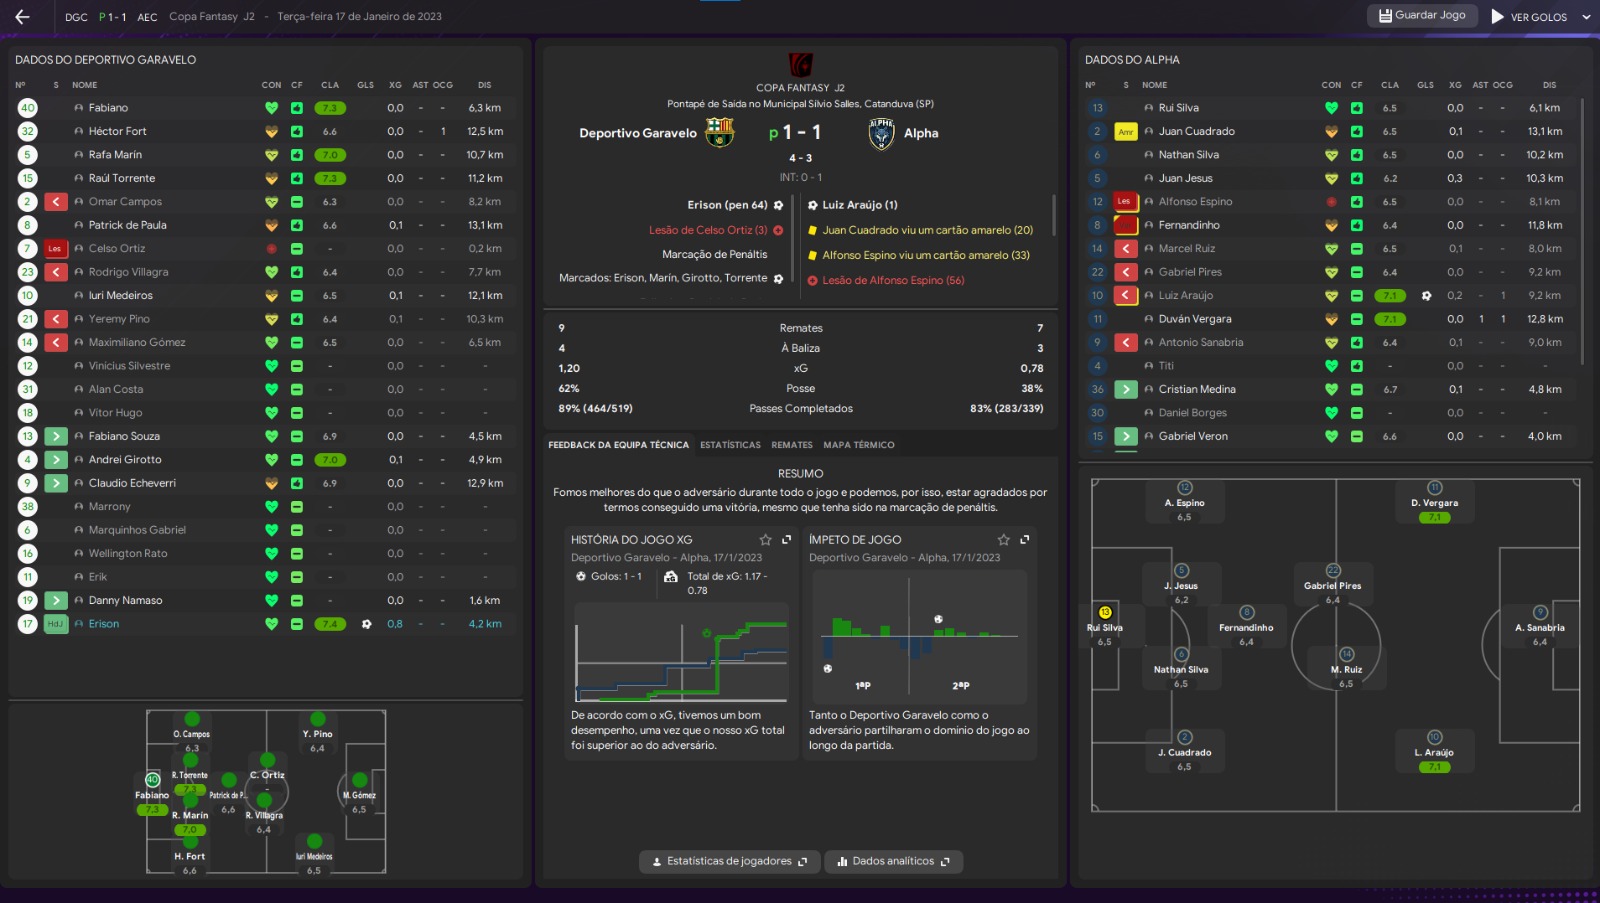1600x903 pixels.
Task: Click Fabiano's green condition heart icon
Action: pyautogui.click(x=271, y=108)
